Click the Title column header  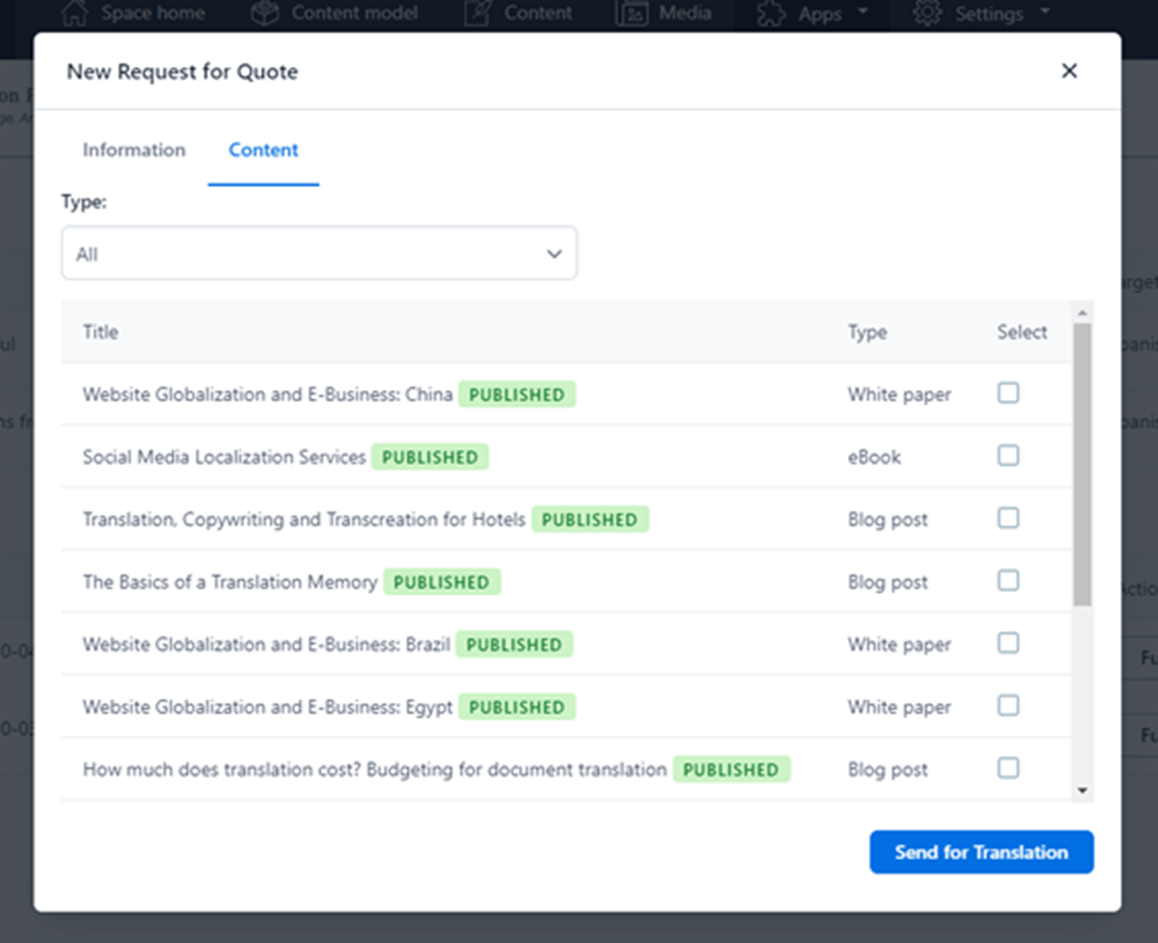point(100,332)
